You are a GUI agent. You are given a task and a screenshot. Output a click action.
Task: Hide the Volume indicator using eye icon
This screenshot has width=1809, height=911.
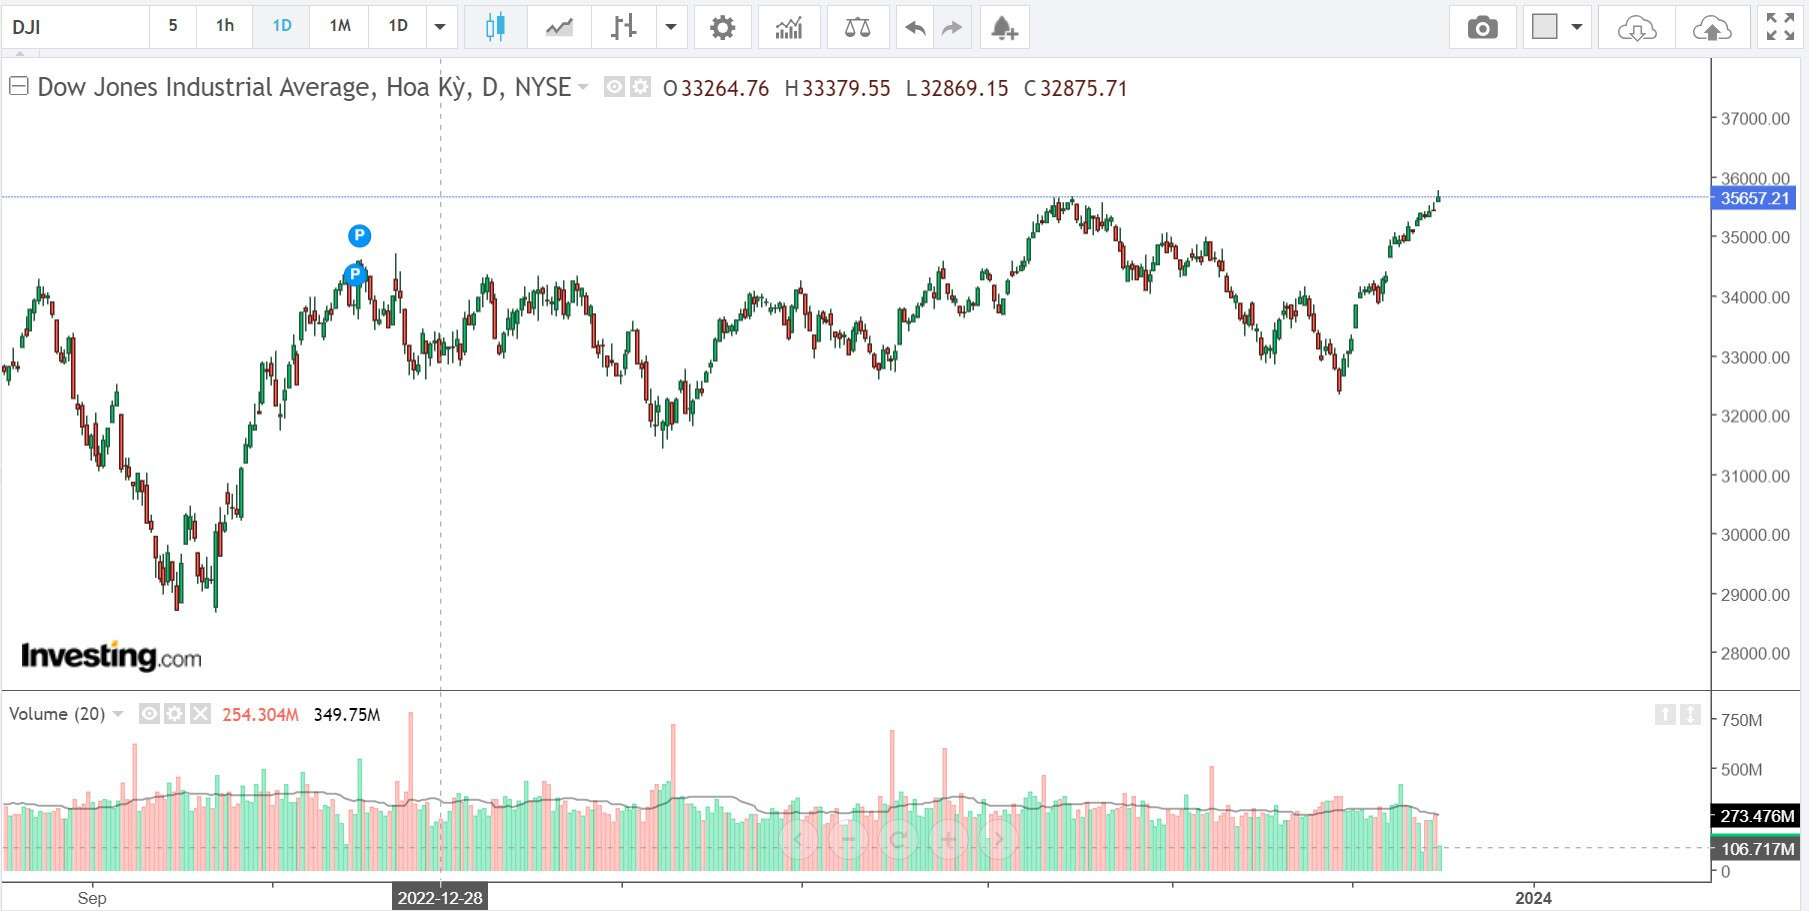149,714
